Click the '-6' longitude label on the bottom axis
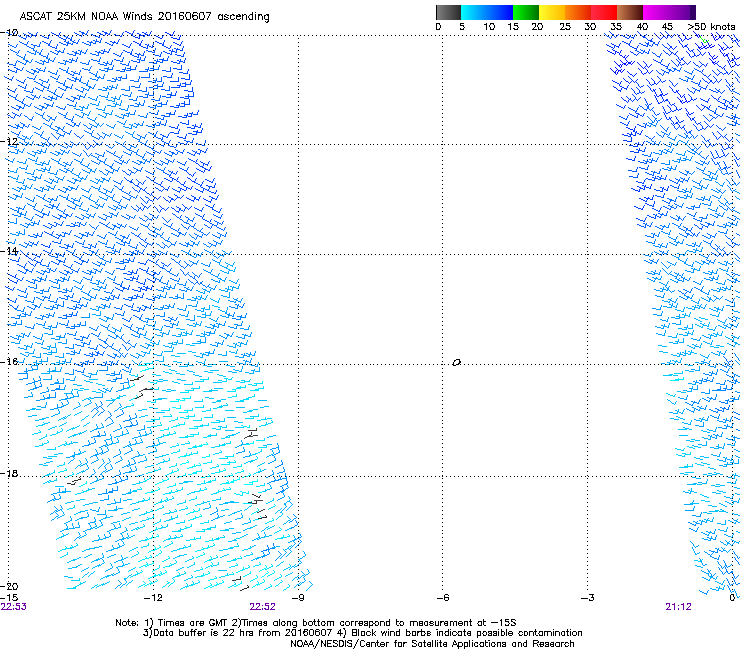Viewport: 740px width, 650px height. pyautogui.click(x=443, y=598)
